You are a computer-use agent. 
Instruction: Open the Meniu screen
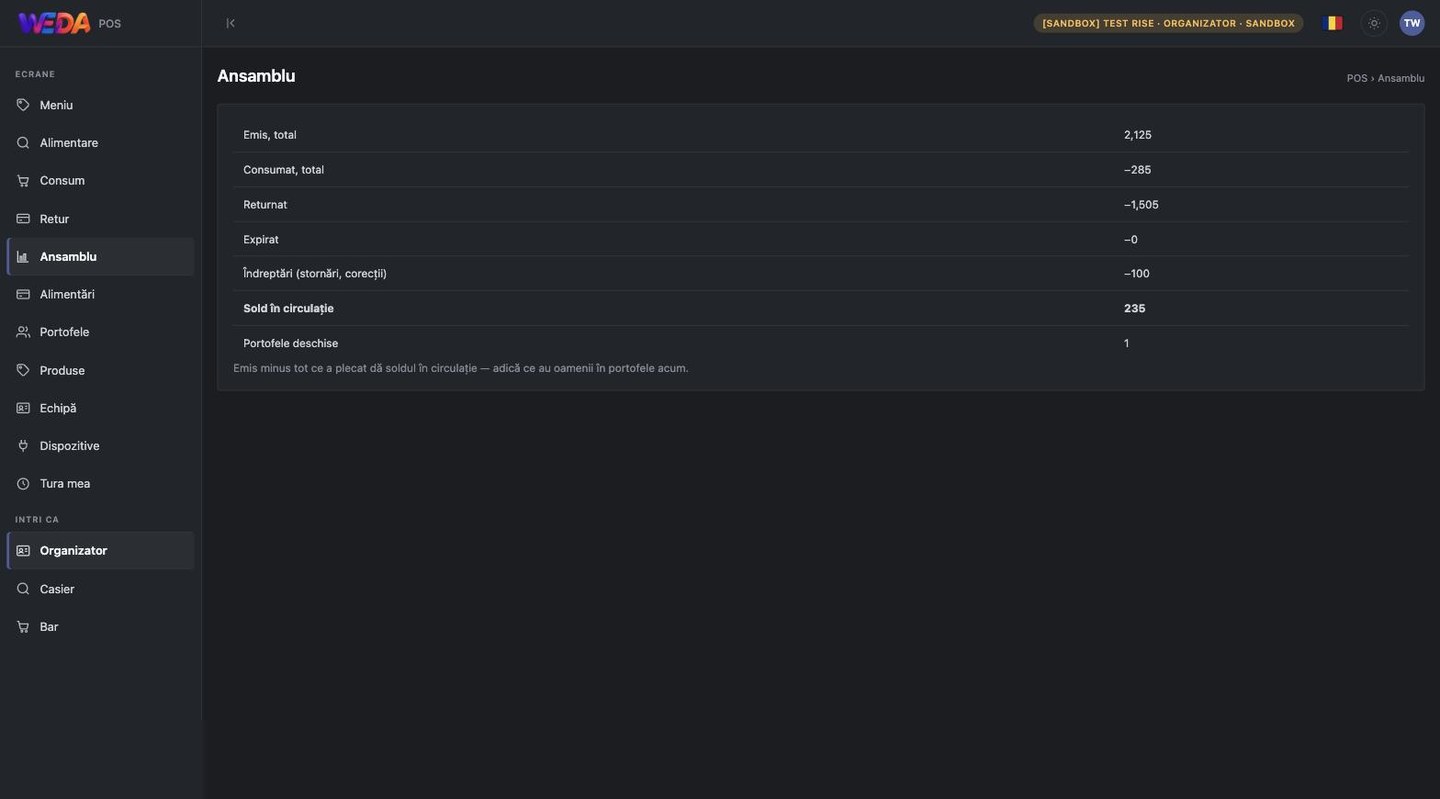(100, 105)
